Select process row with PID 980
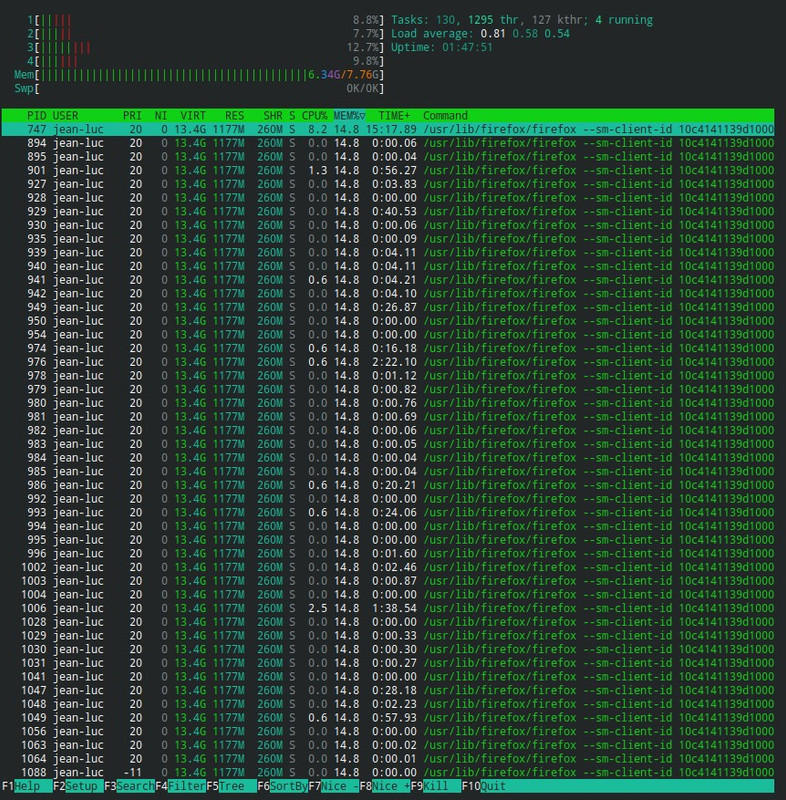The width and height of the screenshot is (786, 800). pos(388,403)
